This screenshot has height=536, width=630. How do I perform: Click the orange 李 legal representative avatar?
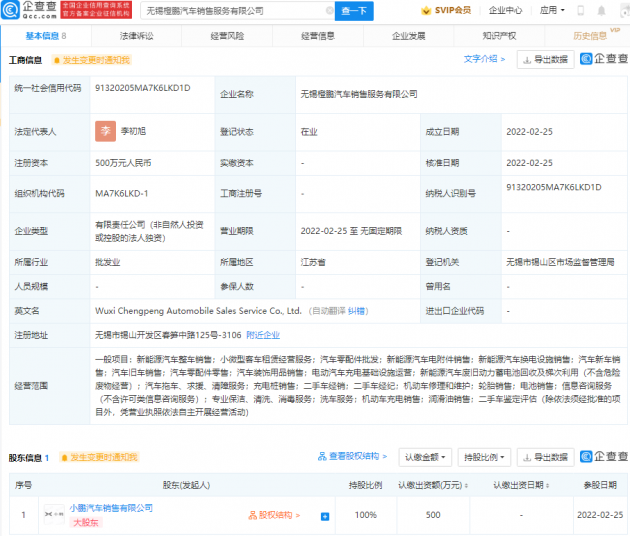tap(105, 130)
